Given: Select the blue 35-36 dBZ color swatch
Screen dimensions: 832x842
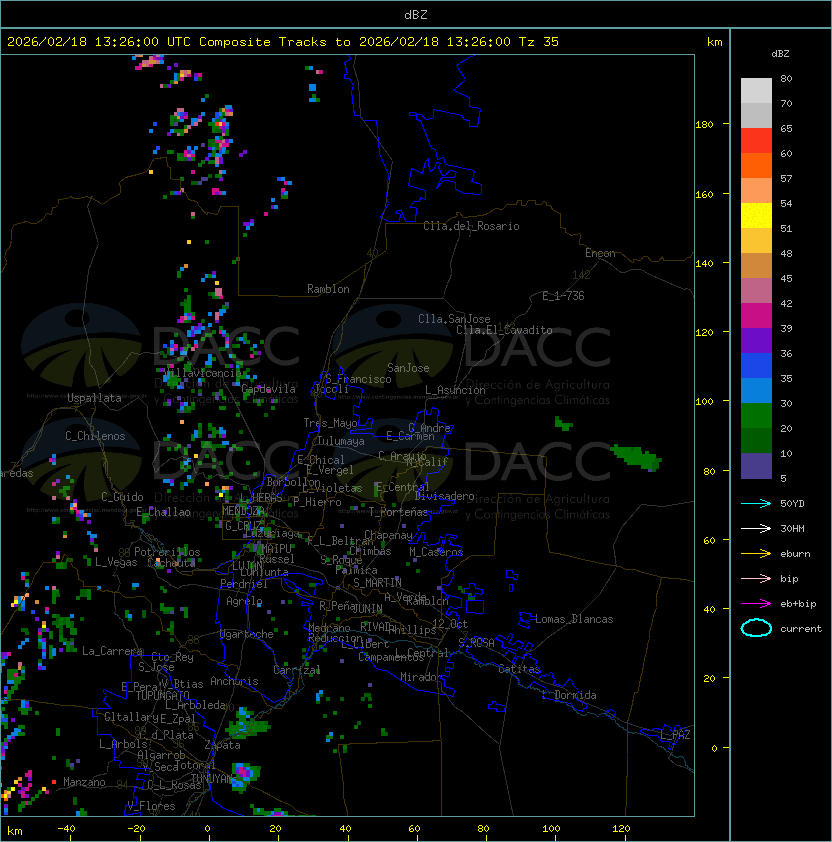Looking at the screenshot, I should (756, 366).
